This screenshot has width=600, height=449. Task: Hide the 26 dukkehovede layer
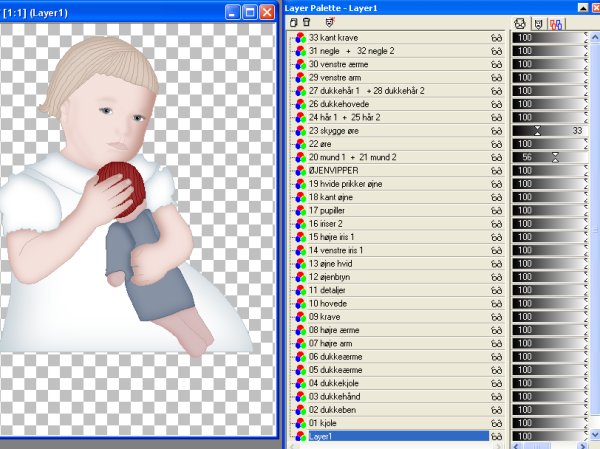pyautogui.click(x=496, y=103)
